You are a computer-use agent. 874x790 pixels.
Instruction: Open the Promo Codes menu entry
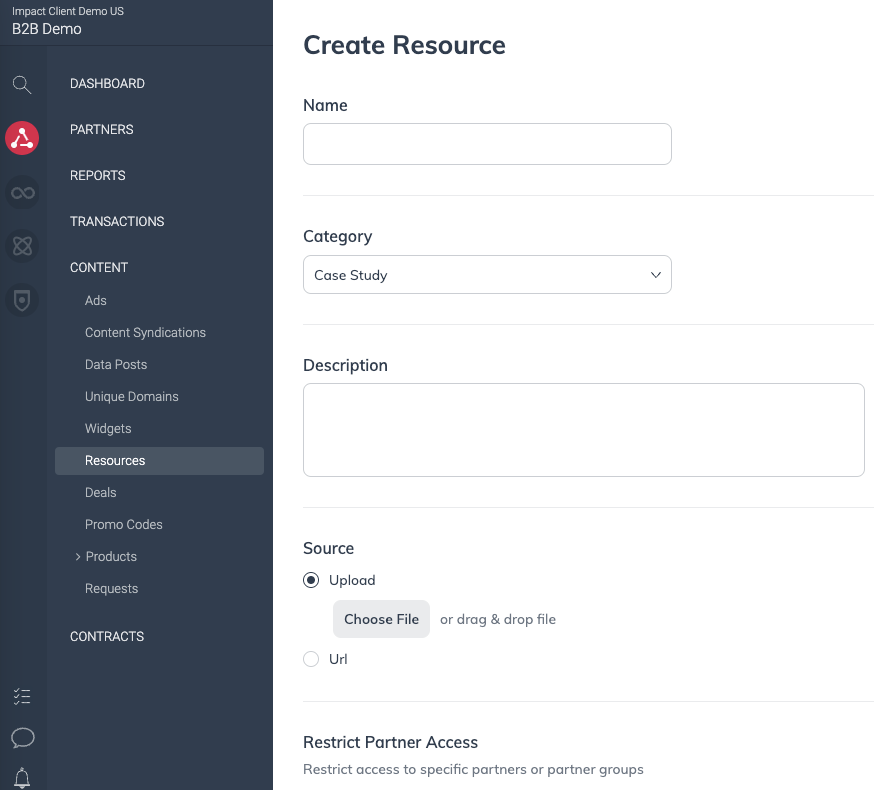(x=123, y=524)
